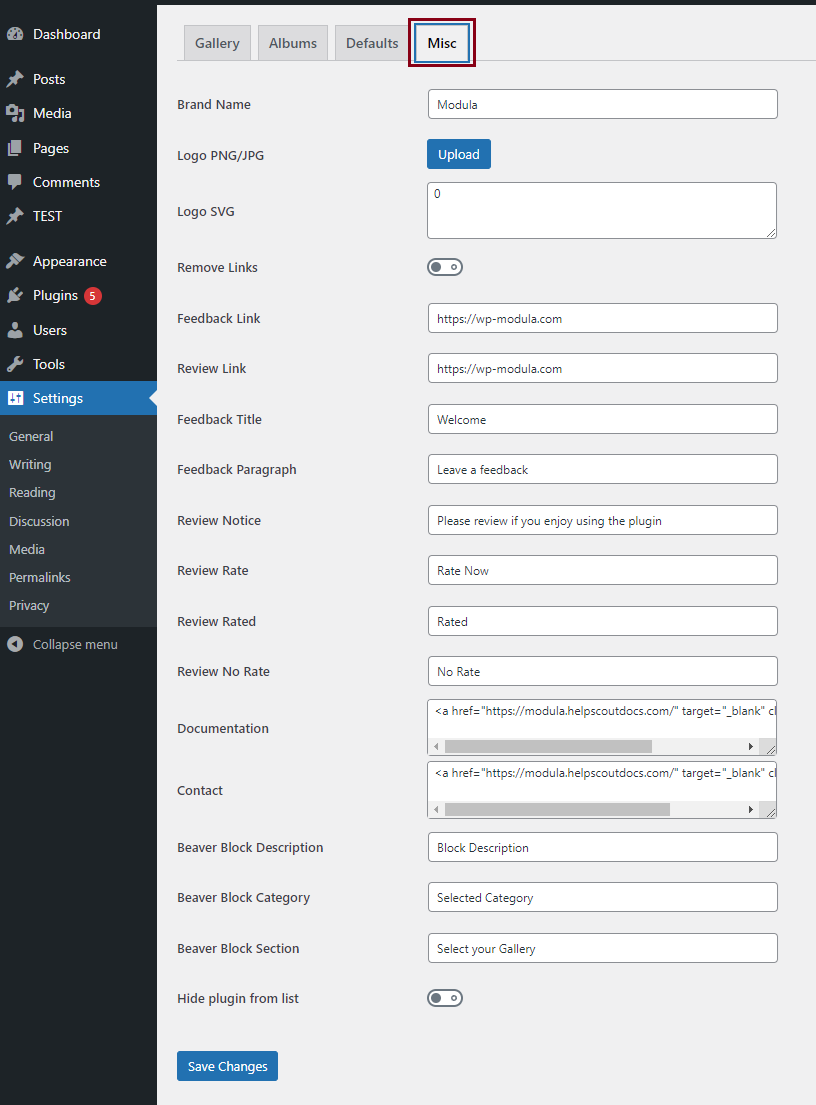Enable the Remove Links toggle
The width and height of the screenshot is (816, 1105).
445,267
